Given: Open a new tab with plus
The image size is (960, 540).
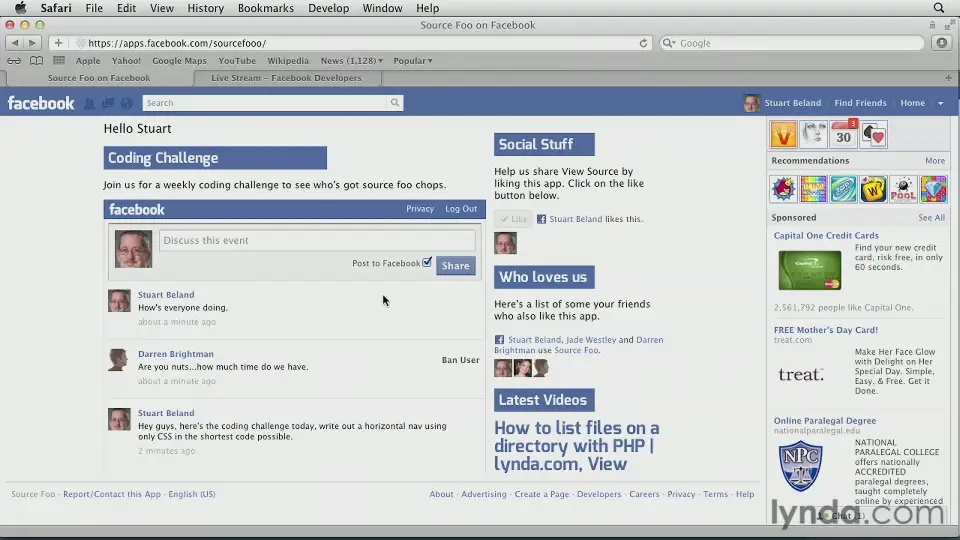Looking at the screenshot, I should coord(948,78).
